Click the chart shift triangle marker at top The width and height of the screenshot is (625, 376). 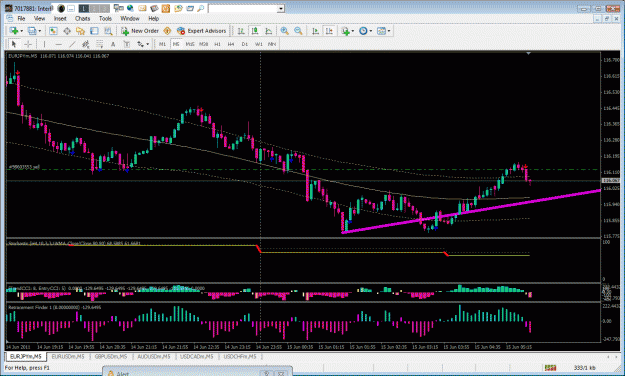click(529, 53)
